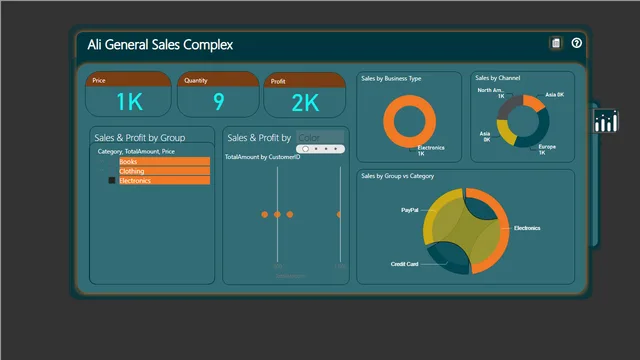Click 'Sales by Group vs Category' title
Viewport: 640px width, 360px height.
point(398,176)
